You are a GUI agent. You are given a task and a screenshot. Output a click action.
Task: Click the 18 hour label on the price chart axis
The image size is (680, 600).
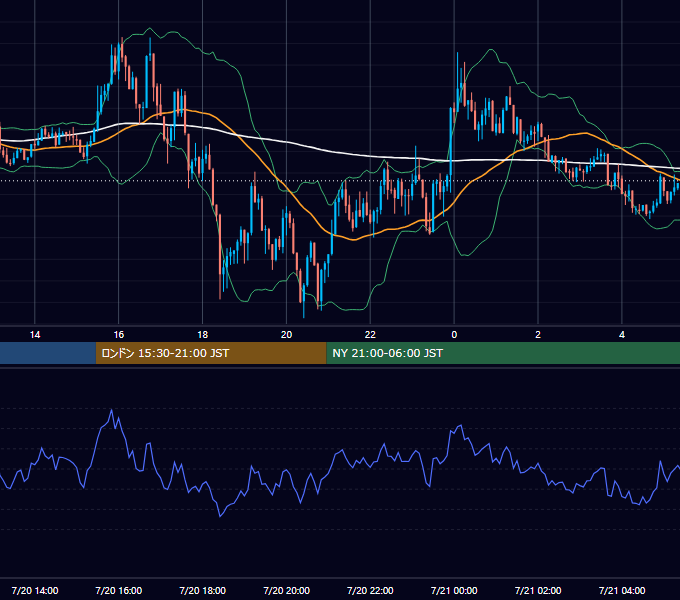203,335
